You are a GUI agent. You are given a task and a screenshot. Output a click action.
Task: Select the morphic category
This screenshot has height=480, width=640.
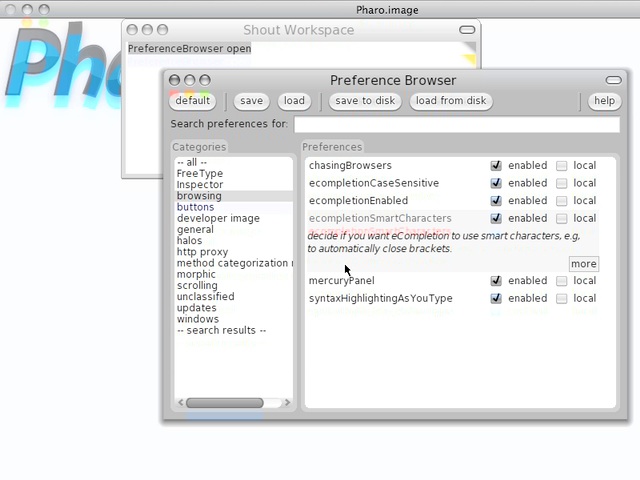[x=233, y=274]
